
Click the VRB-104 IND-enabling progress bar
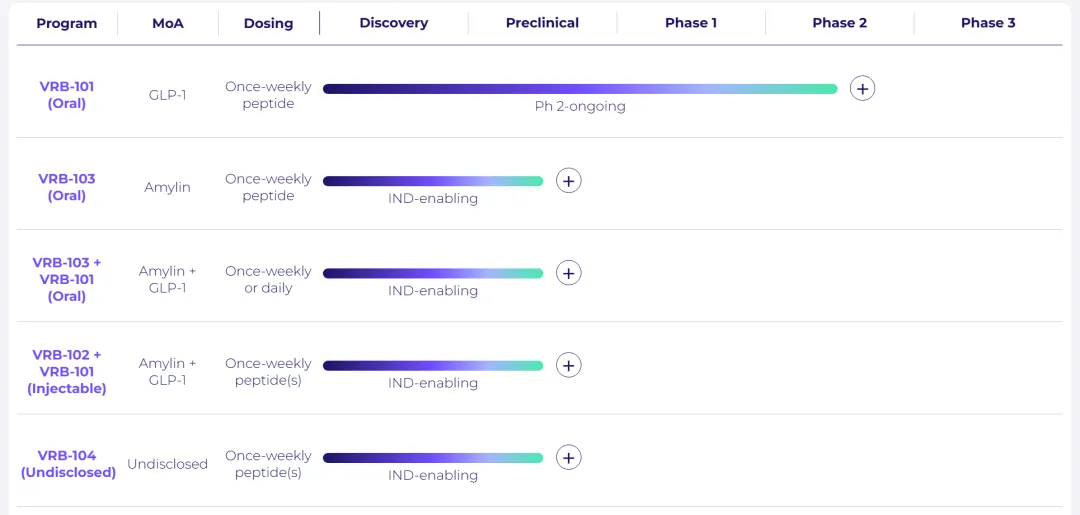(433, 458)
